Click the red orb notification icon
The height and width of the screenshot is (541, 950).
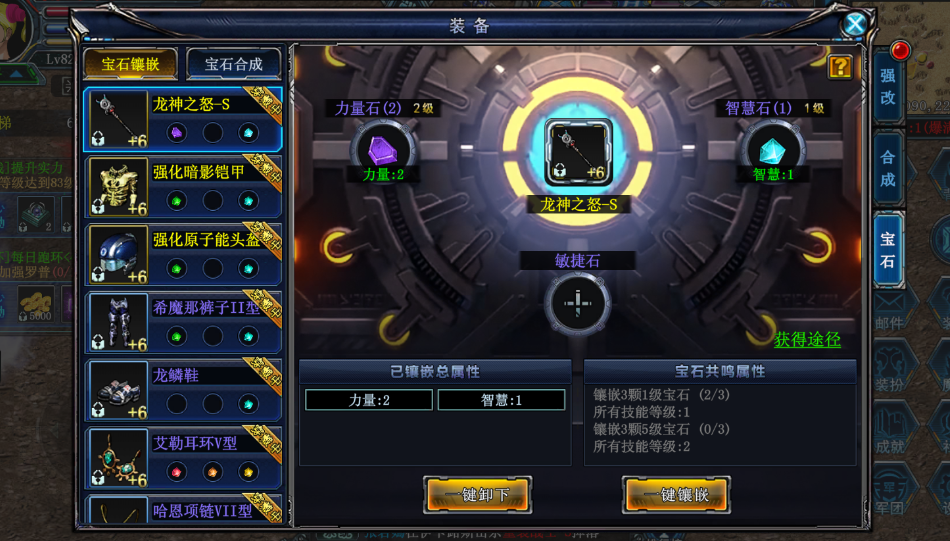[x=900, y=50]
